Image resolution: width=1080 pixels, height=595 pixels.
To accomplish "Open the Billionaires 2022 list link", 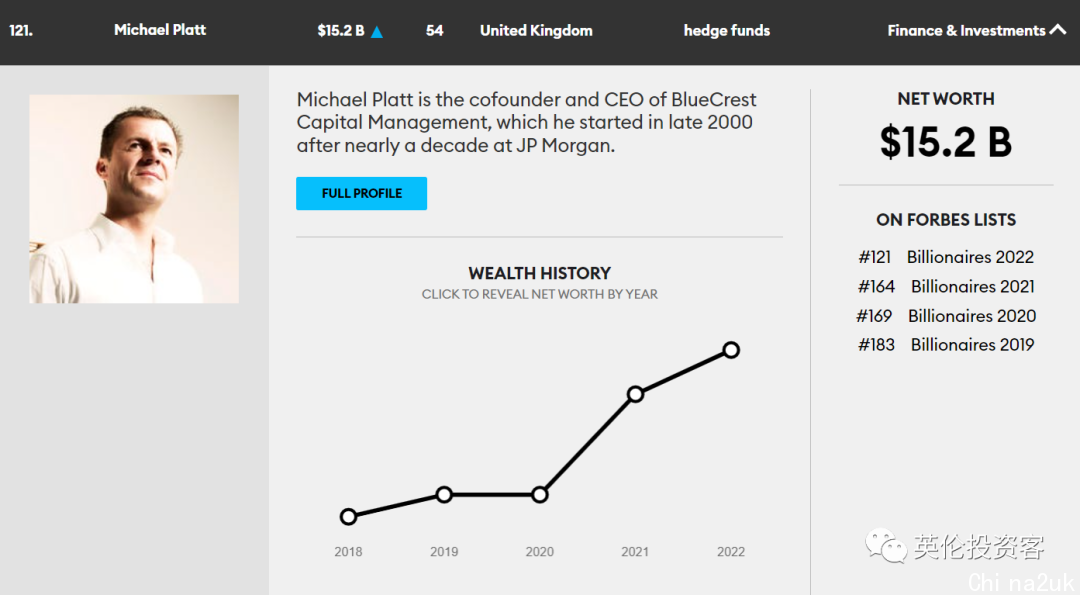I will coord(970,257).
